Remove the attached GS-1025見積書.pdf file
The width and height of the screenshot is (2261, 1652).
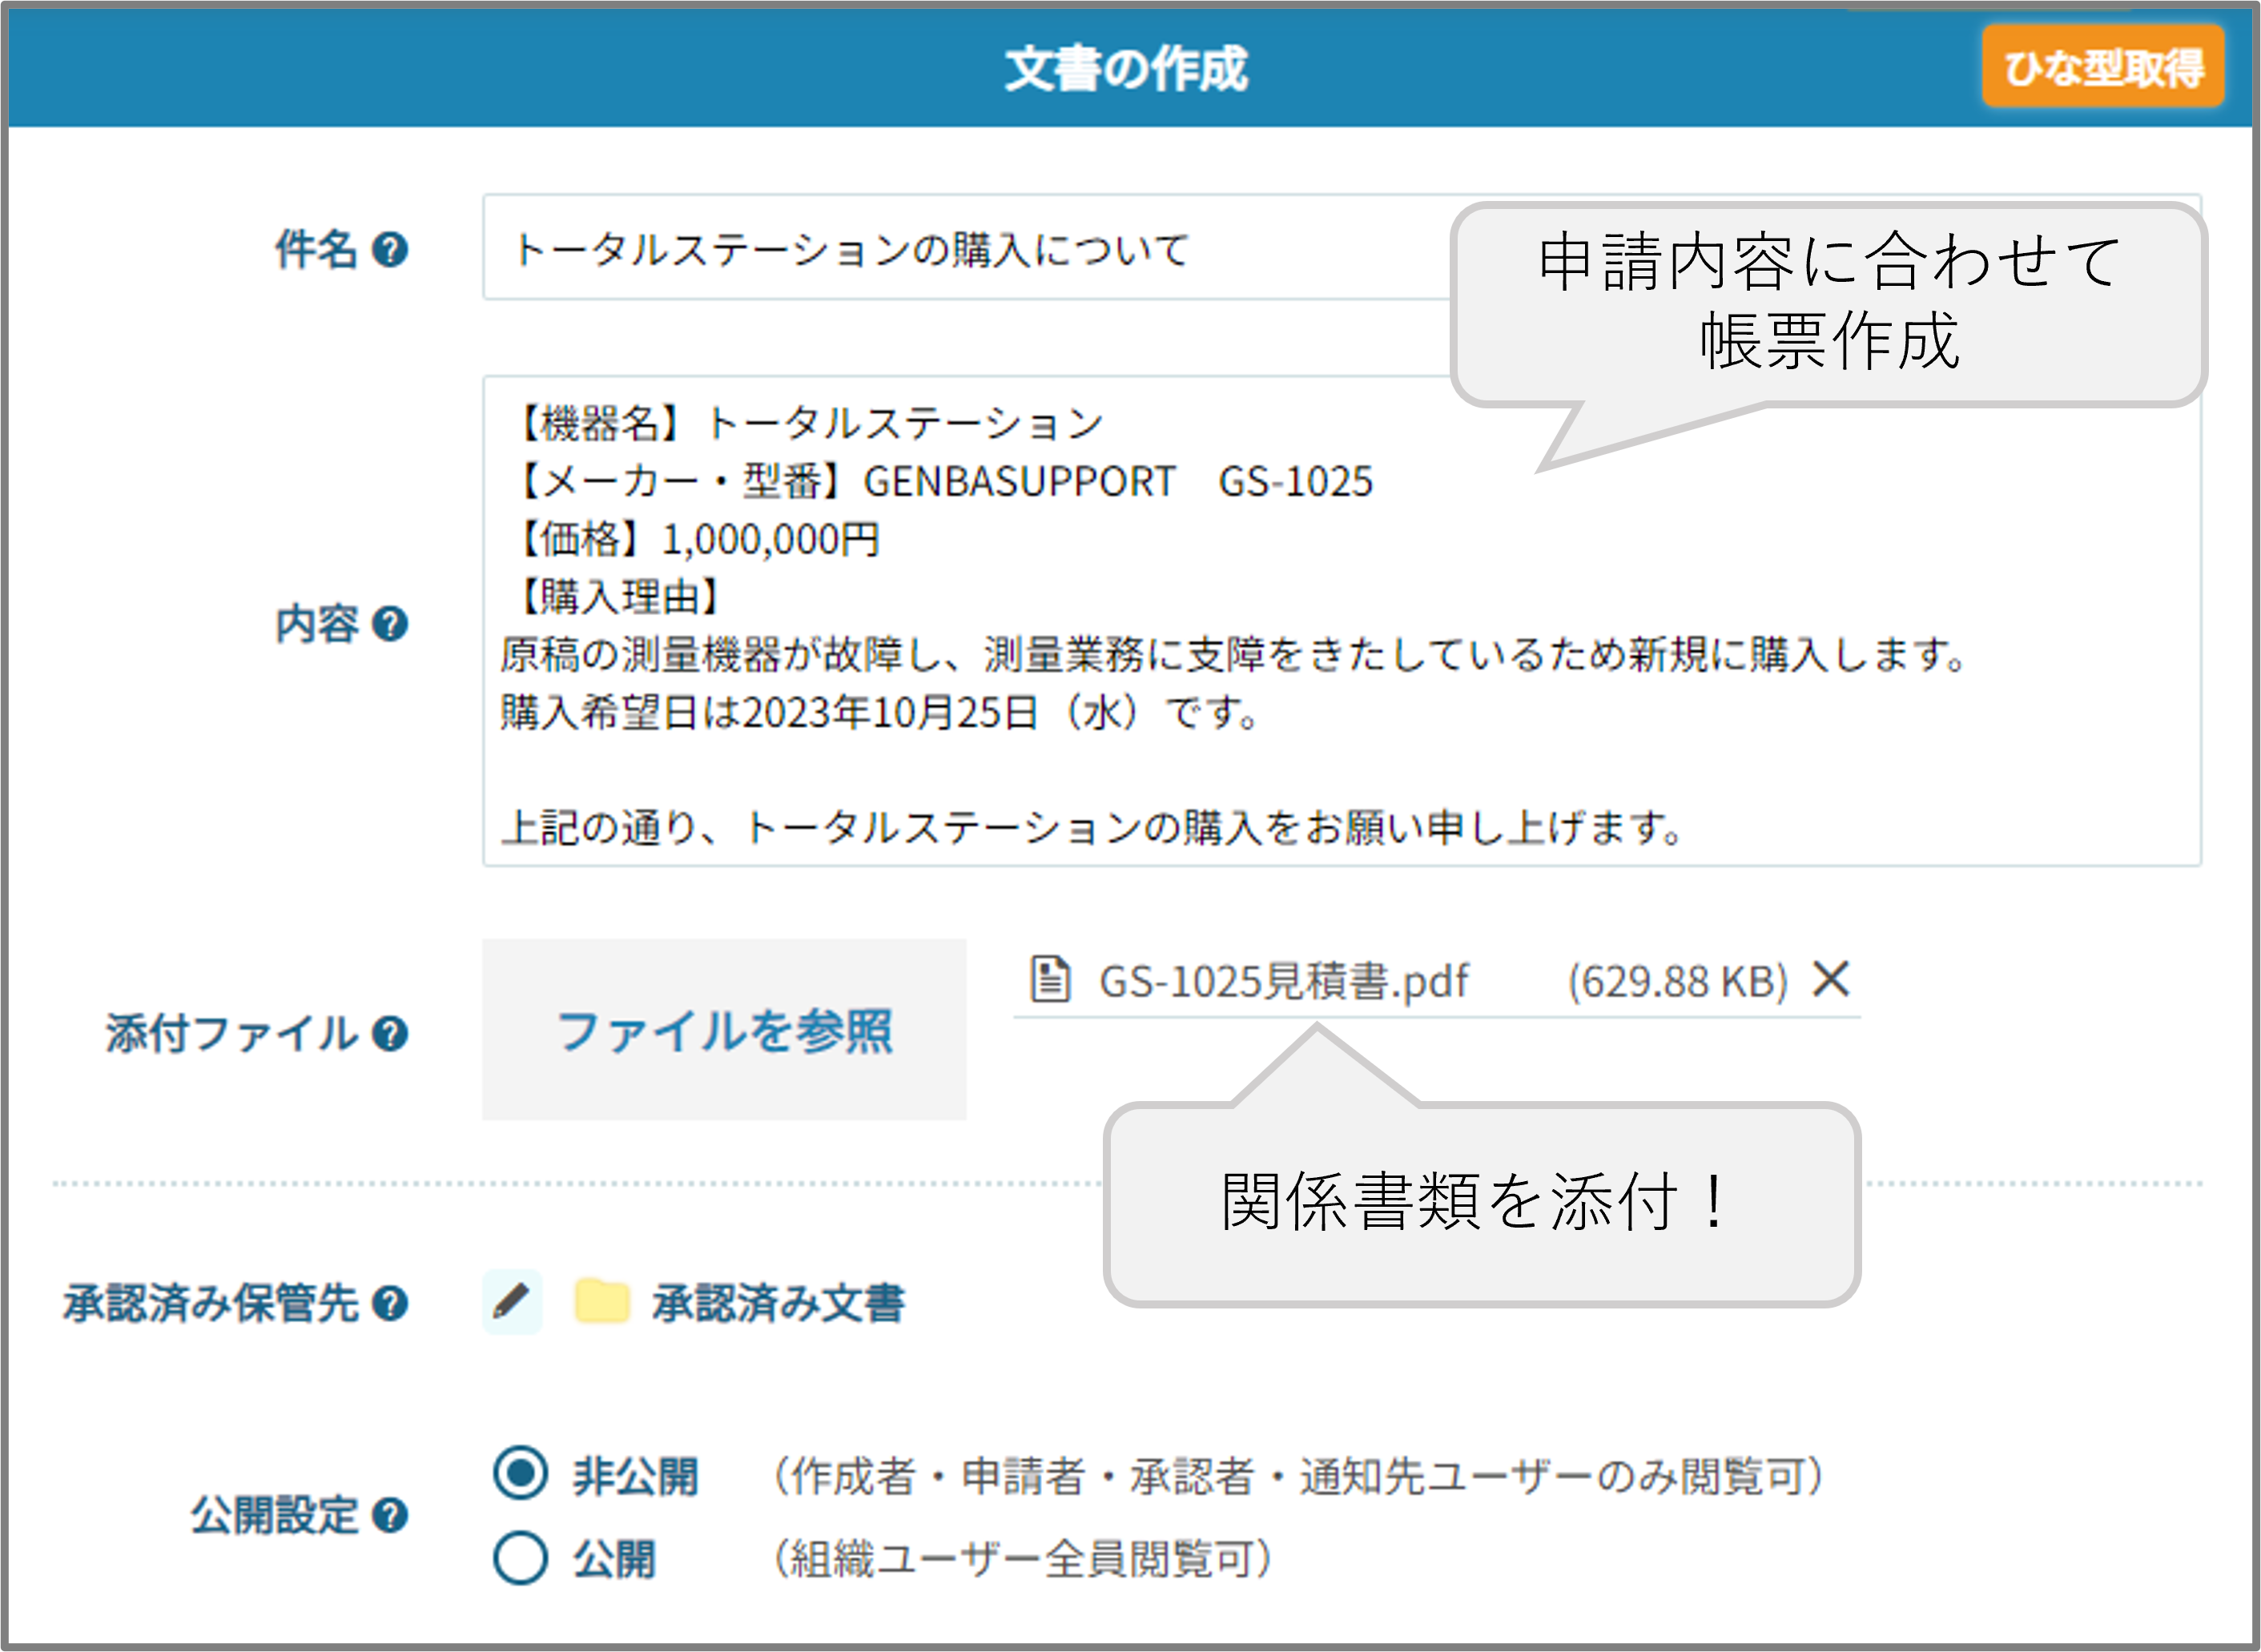tap(1831, 979)
